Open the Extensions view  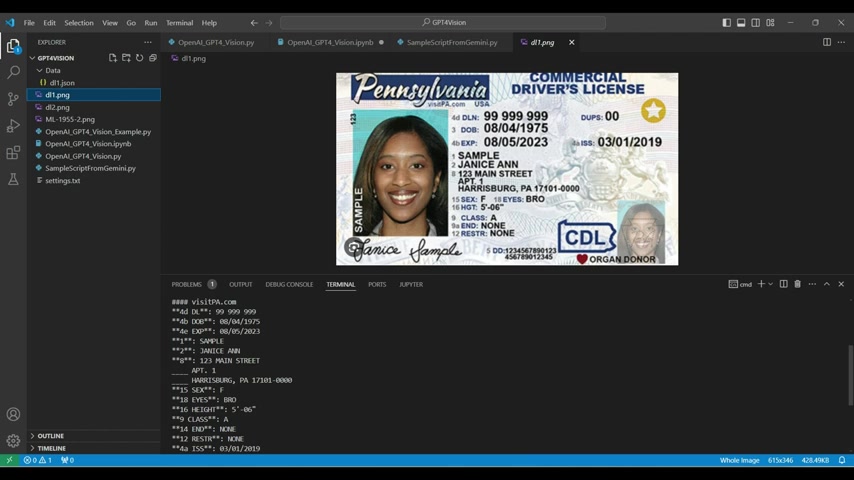[13, 153]
